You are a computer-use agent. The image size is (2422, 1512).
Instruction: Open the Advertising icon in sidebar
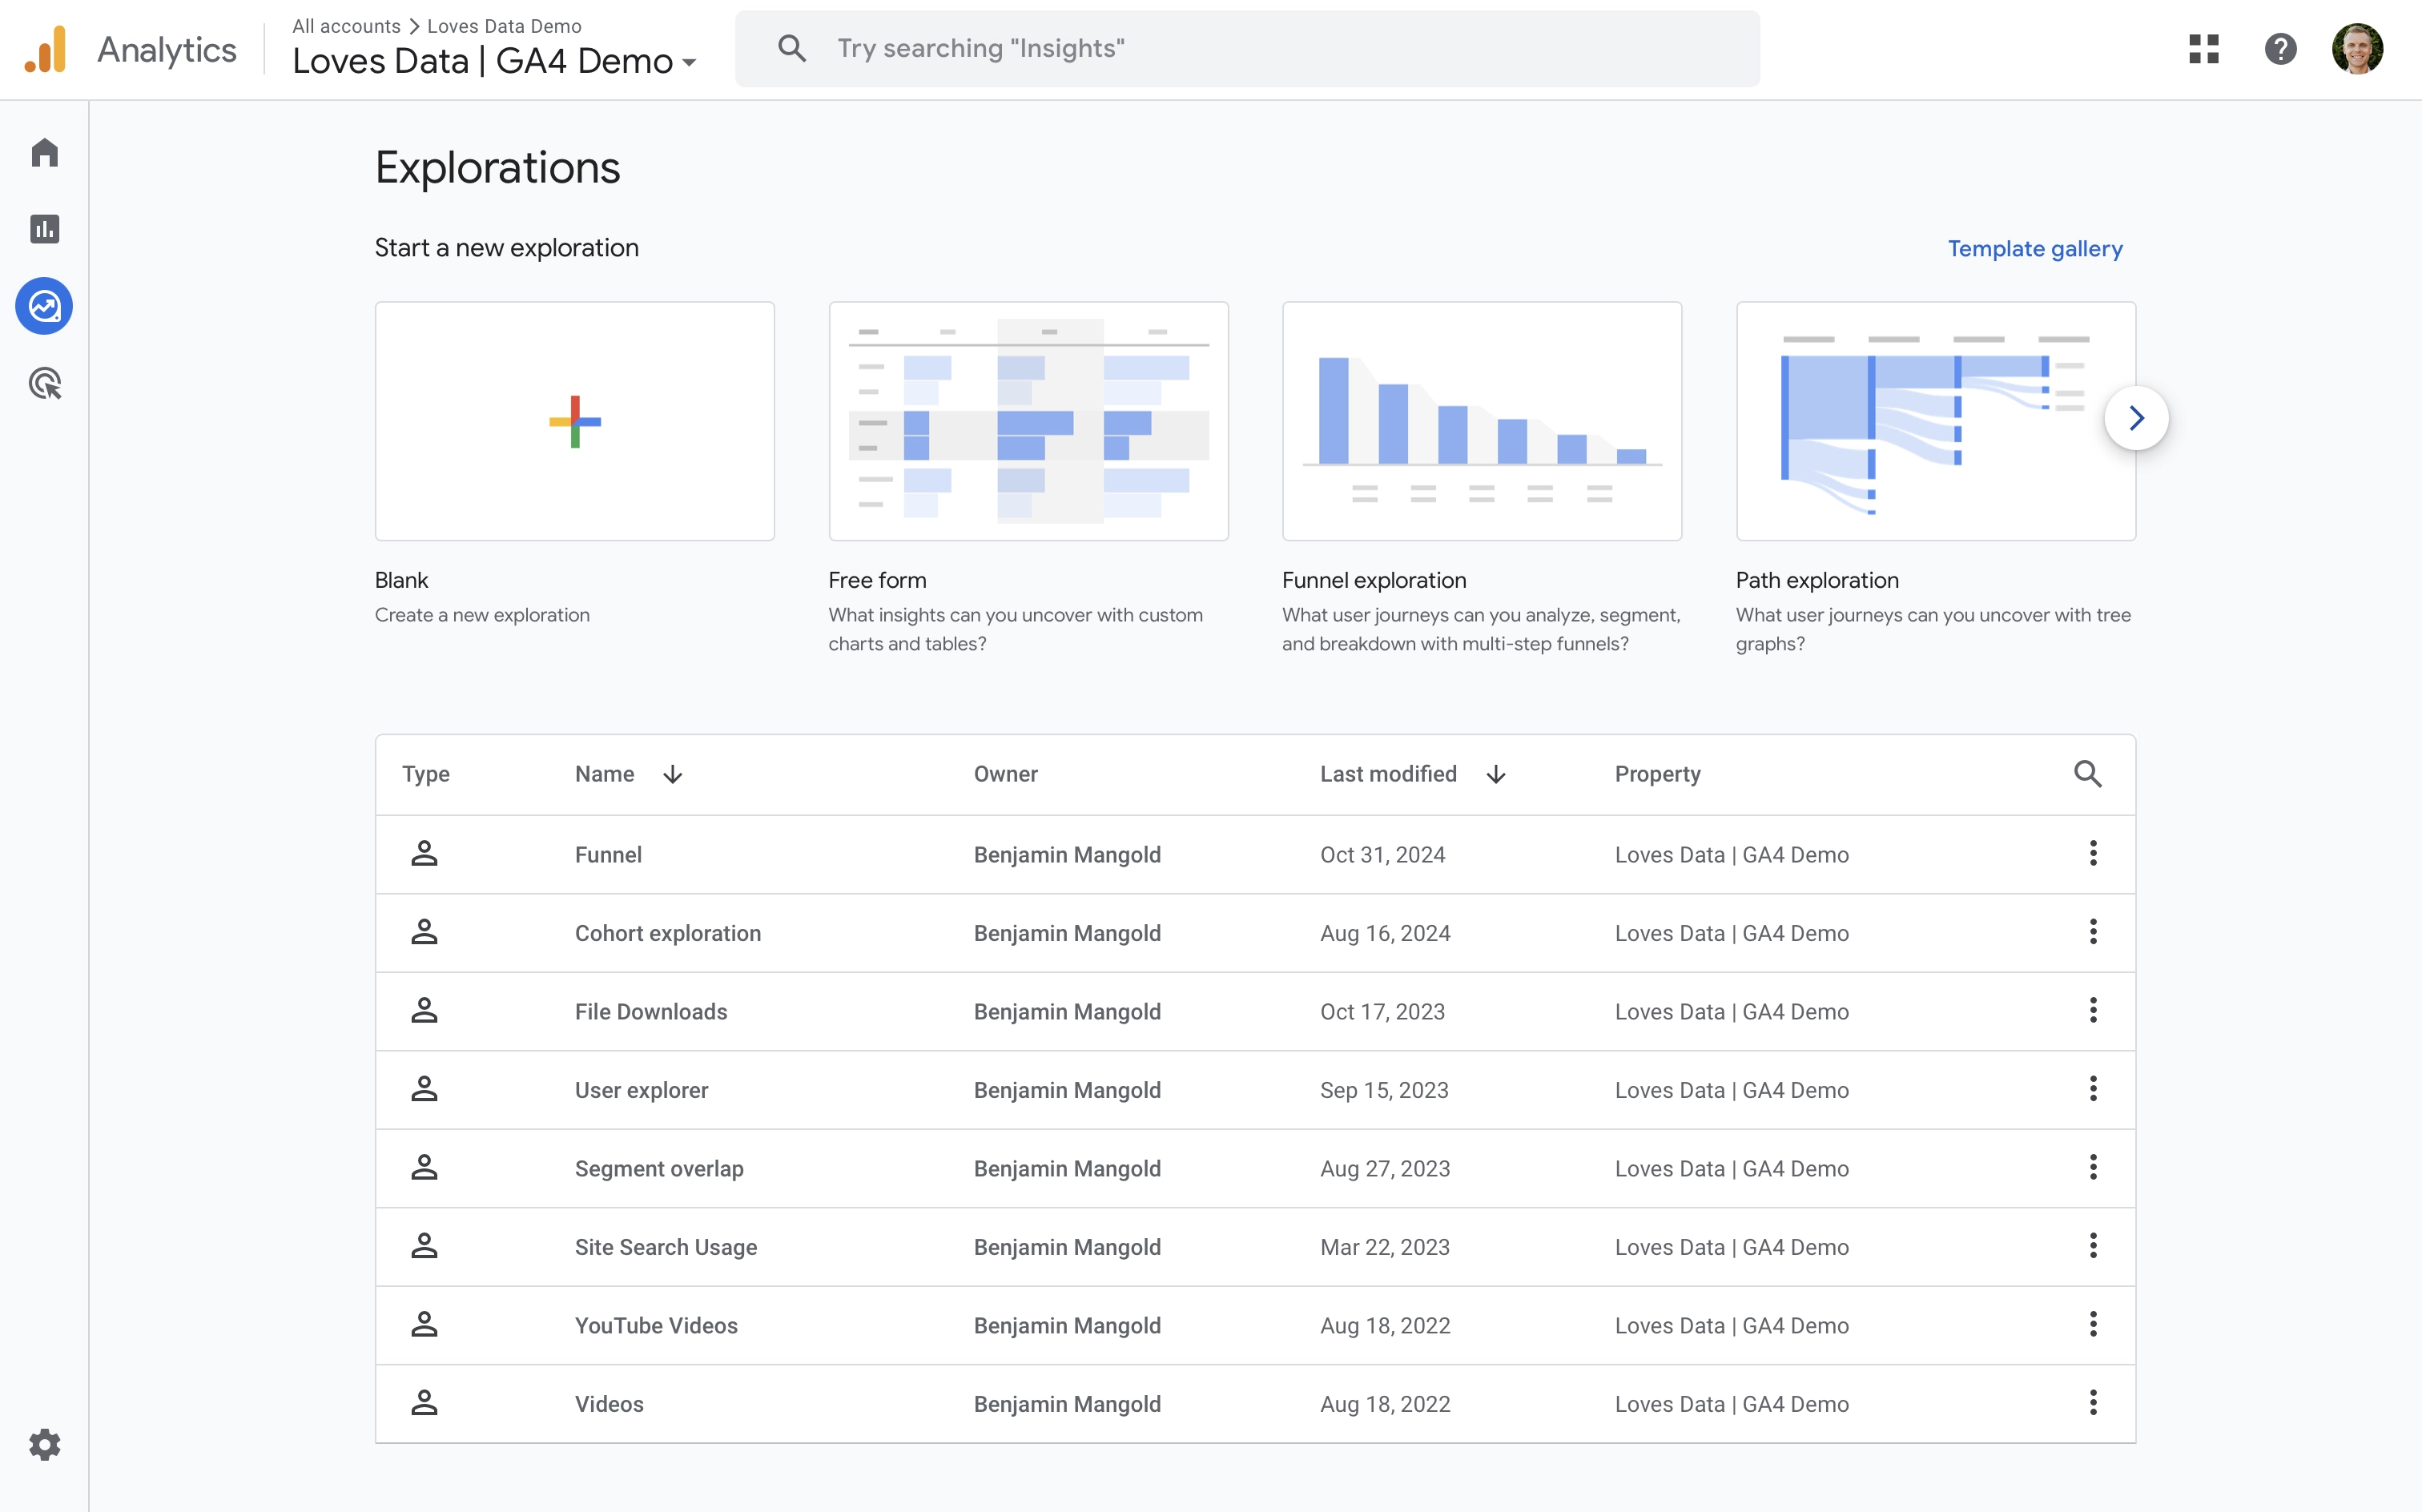click(x=44, y=383)
